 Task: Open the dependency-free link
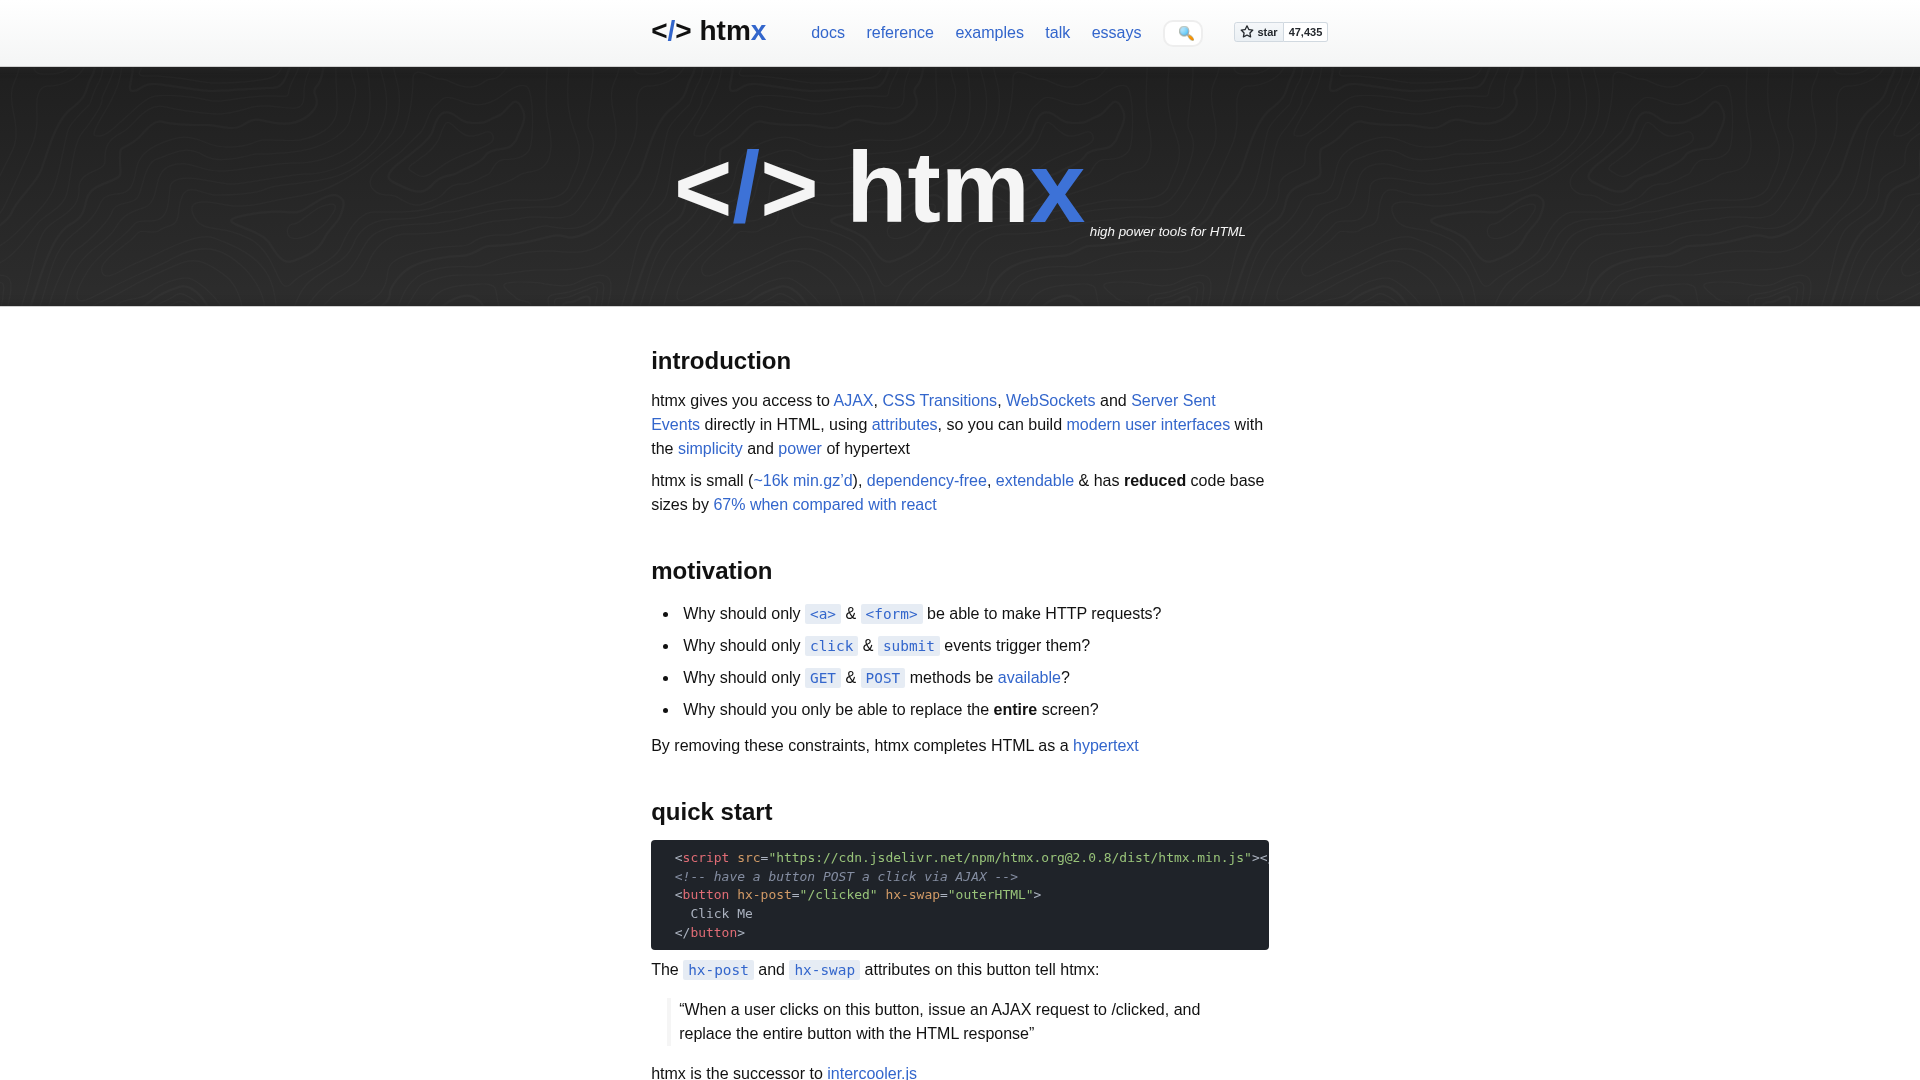point(926,480)
